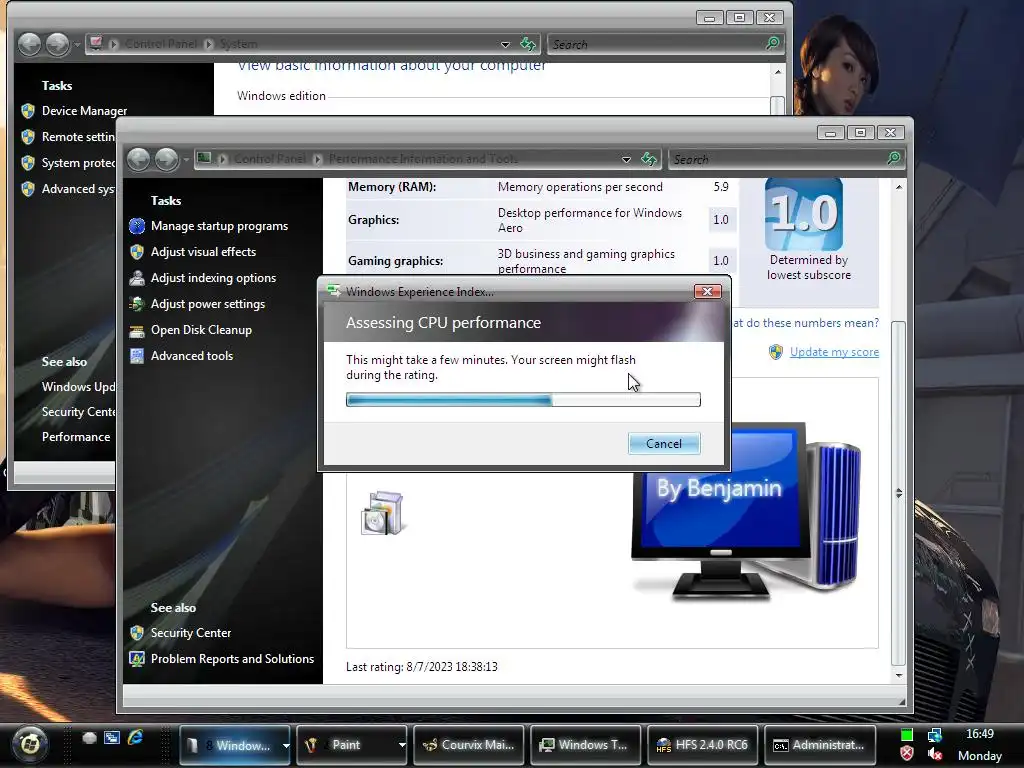
Task: Refresh the Performance Information and Tools window
Action: [648, 159]
